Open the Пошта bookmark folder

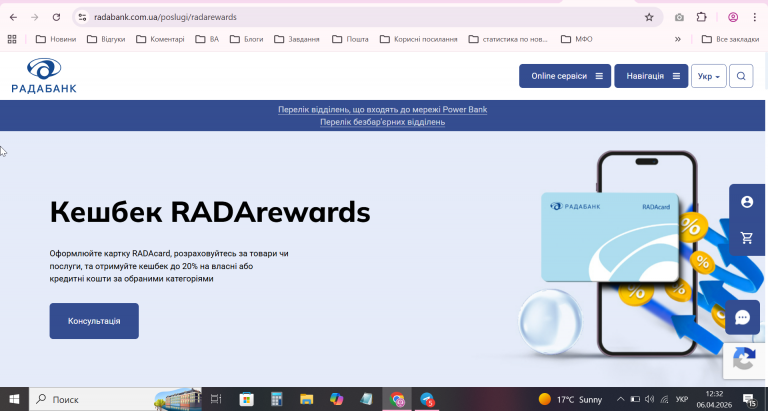coord(350,39)
